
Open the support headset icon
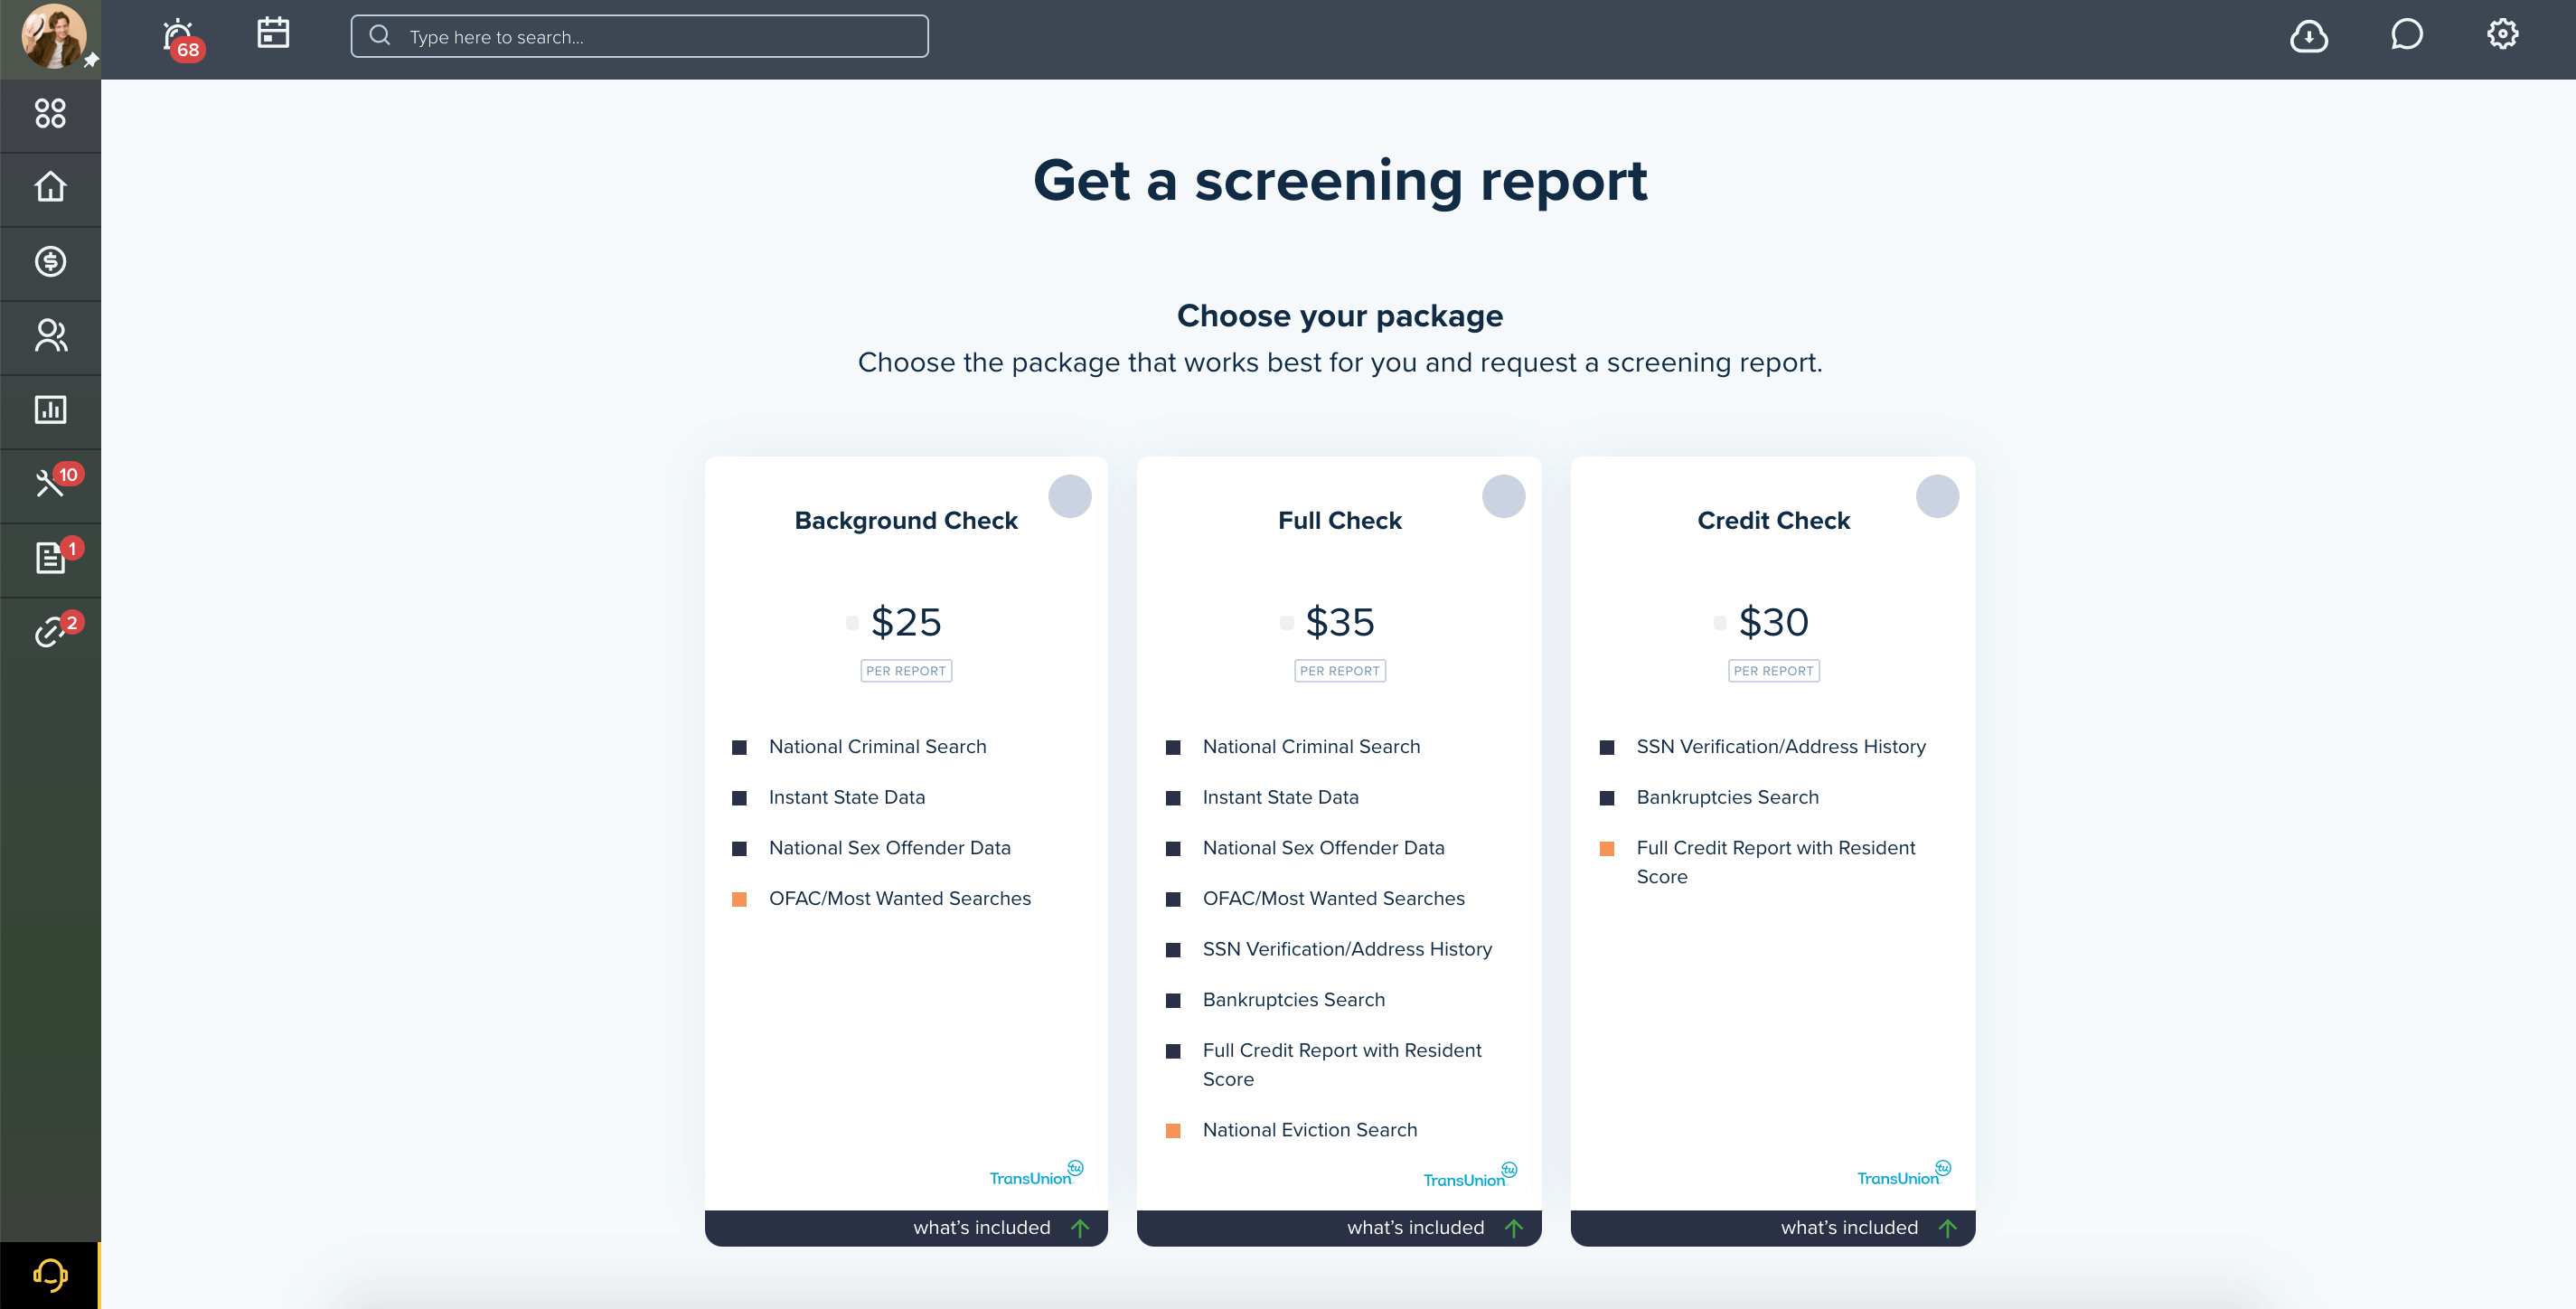50,1275
